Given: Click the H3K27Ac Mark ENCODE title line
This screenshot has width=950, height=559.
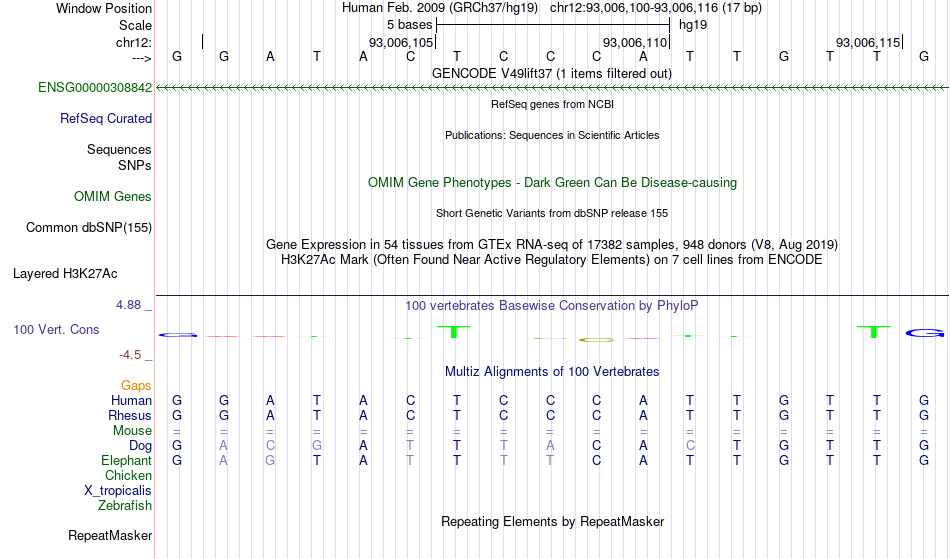Looking at the screenshot, I should pos(552,260).
